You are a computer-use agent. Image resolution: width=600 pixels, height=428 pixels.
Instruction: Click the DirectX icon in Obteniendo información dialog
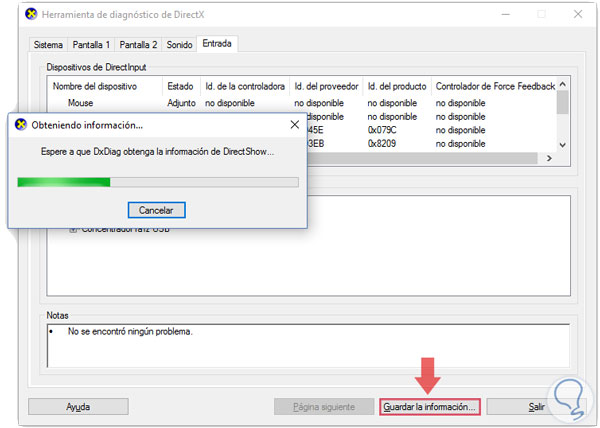(x=21, y=125)
